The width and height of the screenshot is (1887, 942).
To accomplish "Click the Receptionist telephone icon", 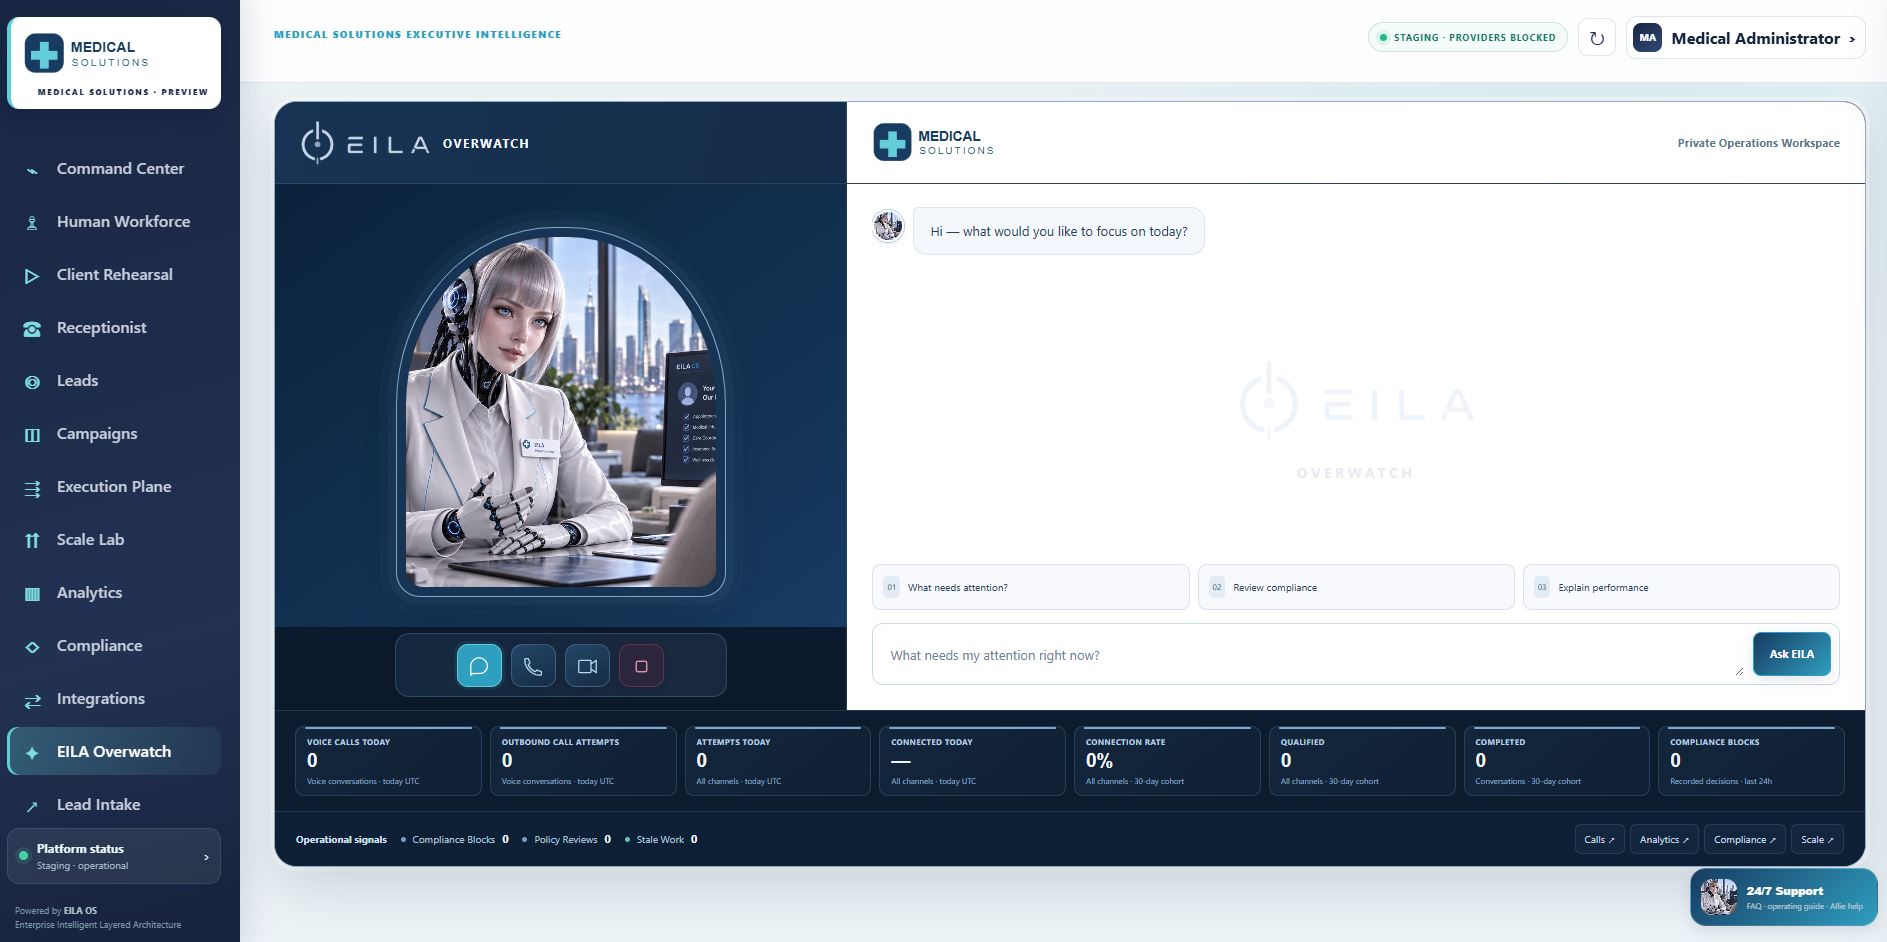I will (x=32, y=328).
